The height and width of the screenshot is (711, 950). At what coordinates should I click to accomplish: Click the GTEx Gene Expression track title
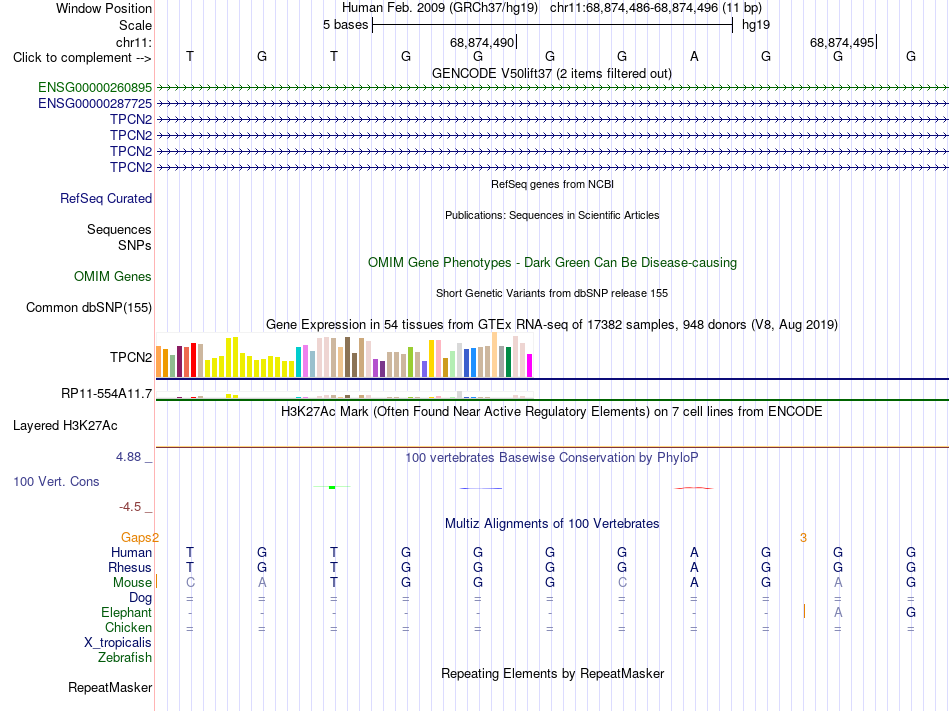pyautogui.click(x=552, y=325)
